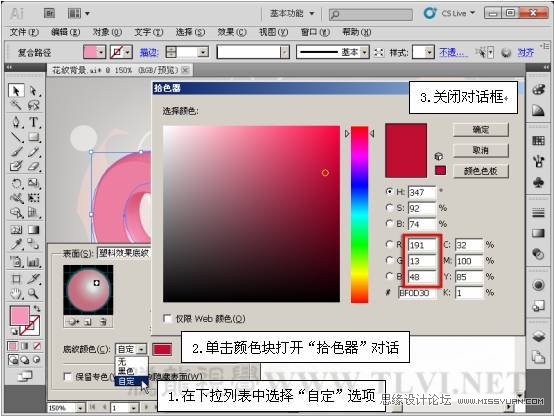Viewport: 554px width, 416px height.
Task: Open the arrange documents dropdown
Action: (x=78, y=13)
